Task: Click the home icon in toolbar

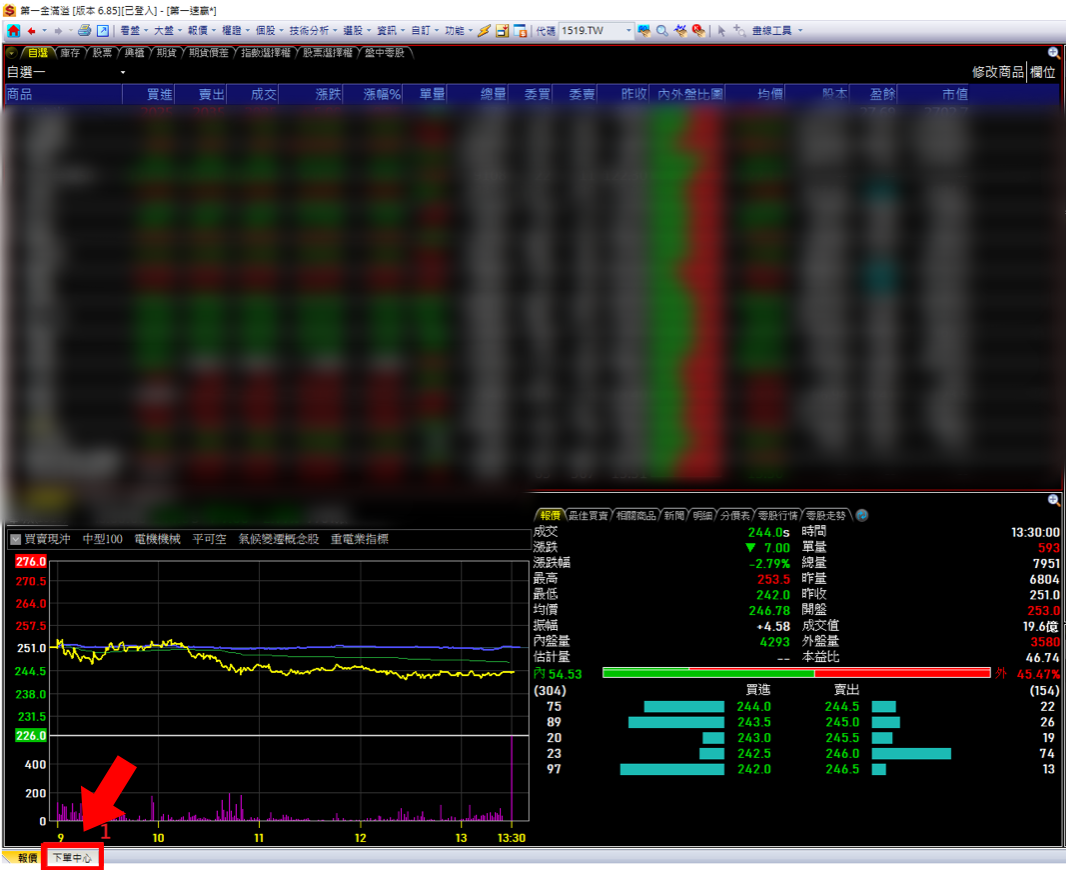Action: (x=13, y=31)
